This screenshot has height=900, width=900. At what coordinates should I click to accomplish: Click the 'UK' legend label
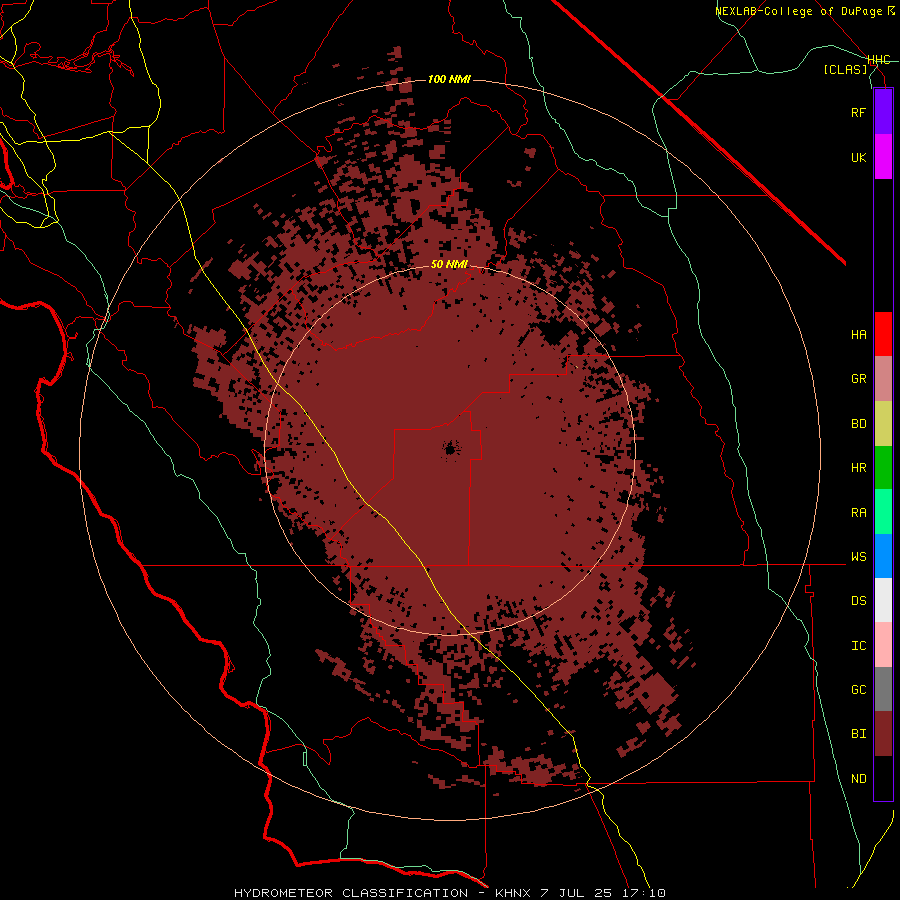859,157
